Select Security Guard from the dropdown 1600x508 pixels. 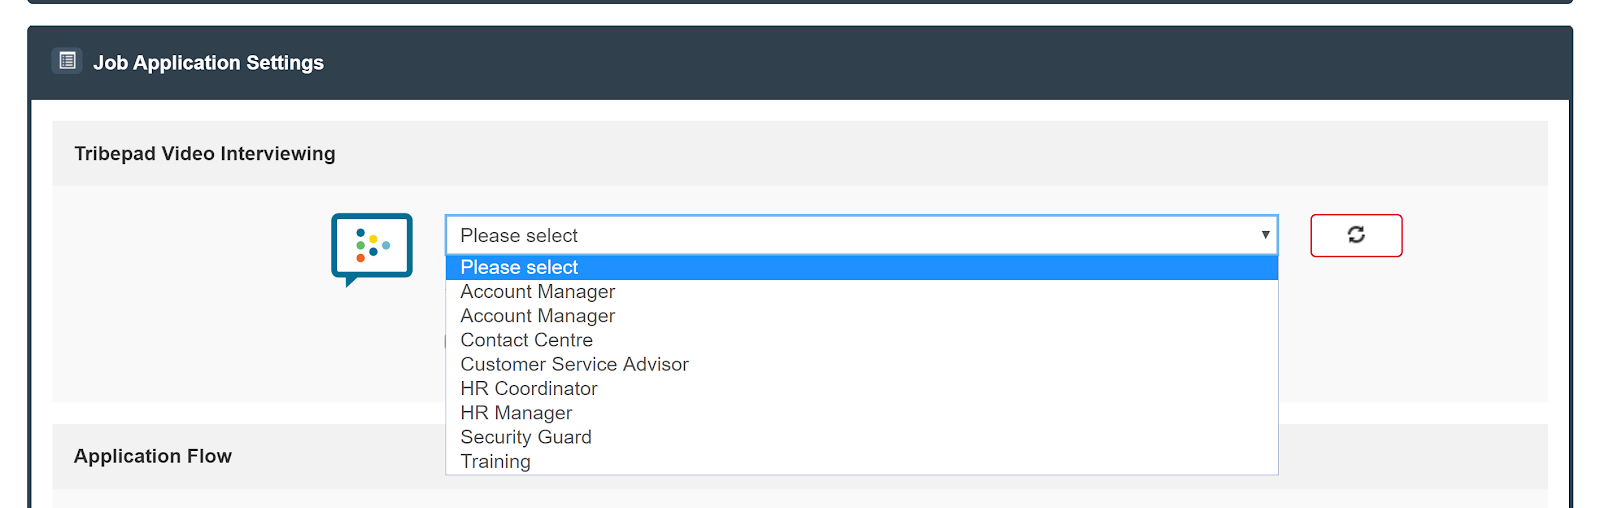[x=861, y=437]
